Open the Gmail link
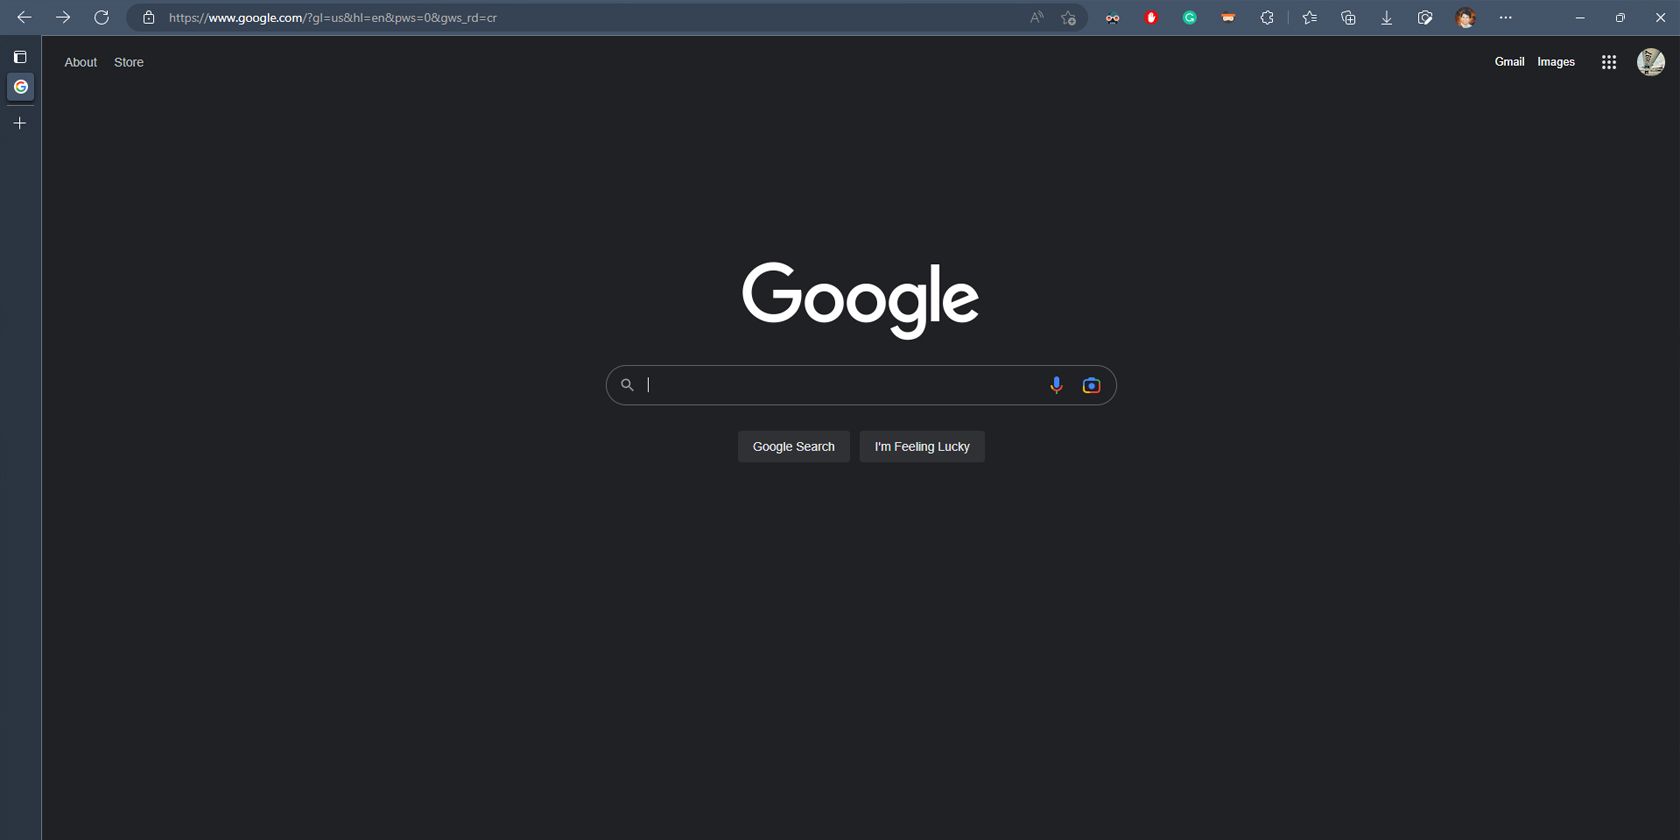This screenshot has height=840, width=1680. [x=1509, y=62]
